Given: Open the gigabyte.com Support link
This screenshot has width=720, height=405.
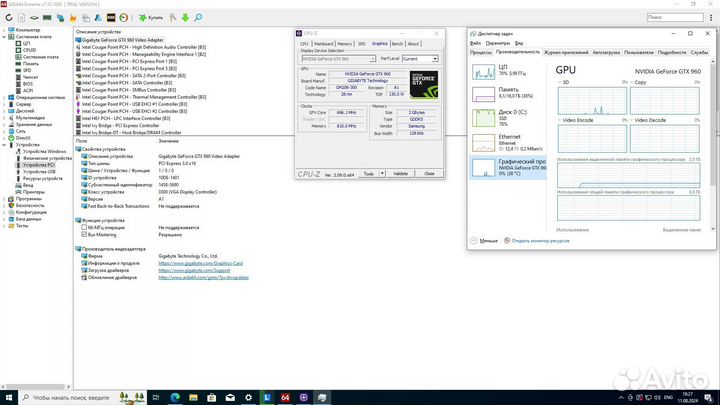Looking at the screenshot, I should click(194, 270).
